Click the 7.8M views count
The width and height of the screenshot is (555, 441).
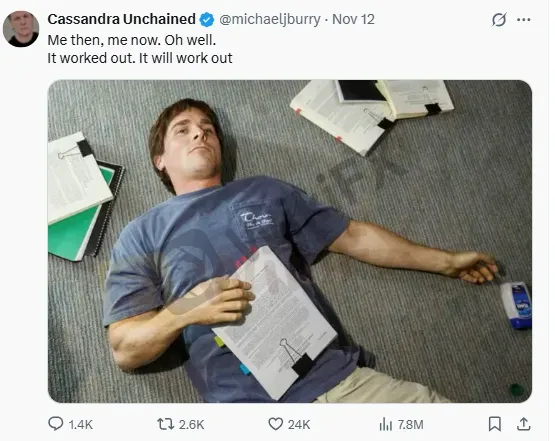pos(411,424)
